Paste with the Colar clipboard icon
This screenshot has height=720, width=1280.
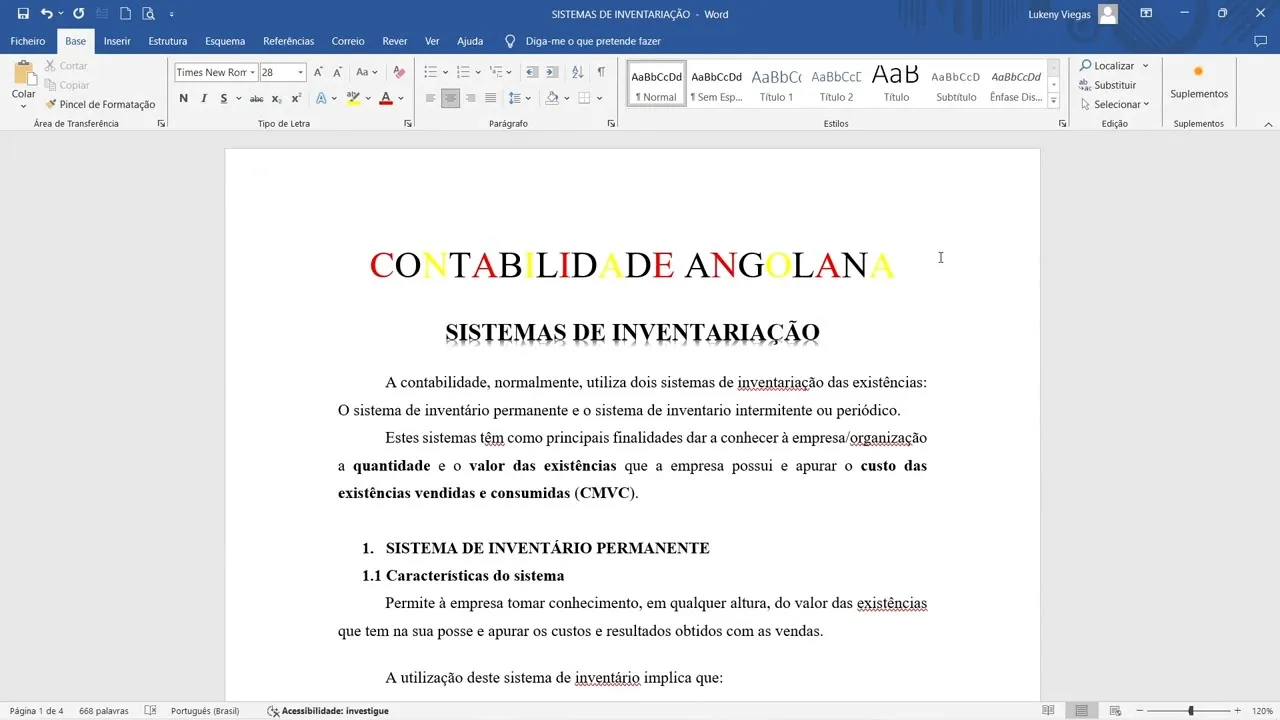[23, 74]
